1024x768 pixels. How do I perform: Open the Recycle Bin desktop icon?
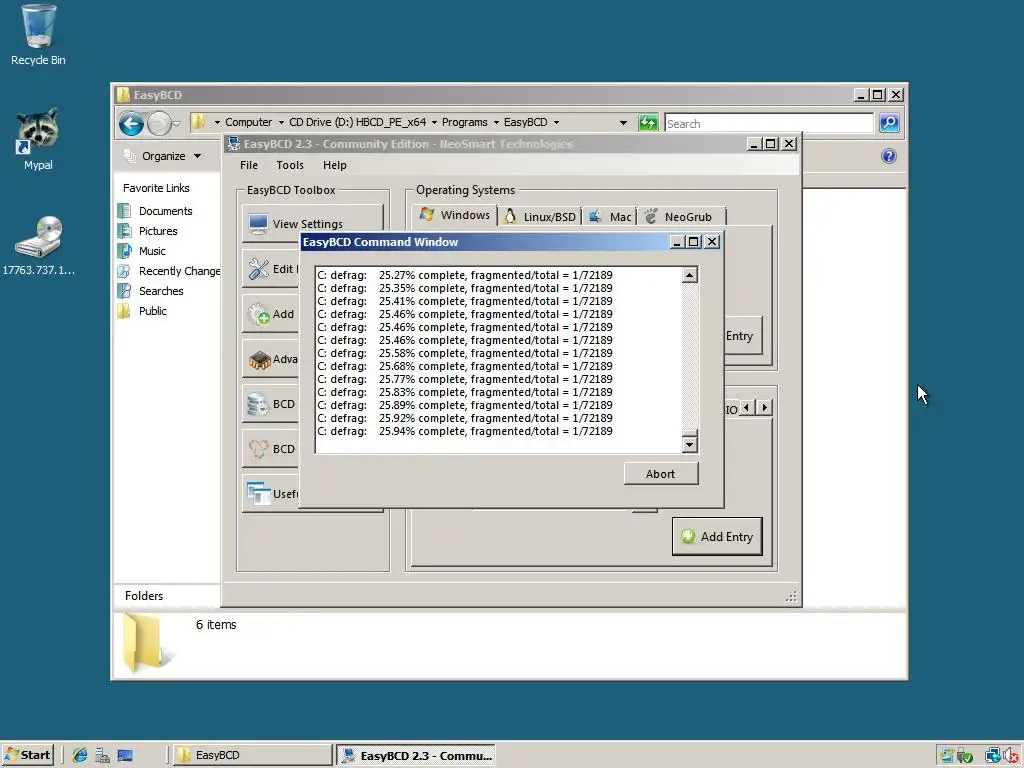38,34
